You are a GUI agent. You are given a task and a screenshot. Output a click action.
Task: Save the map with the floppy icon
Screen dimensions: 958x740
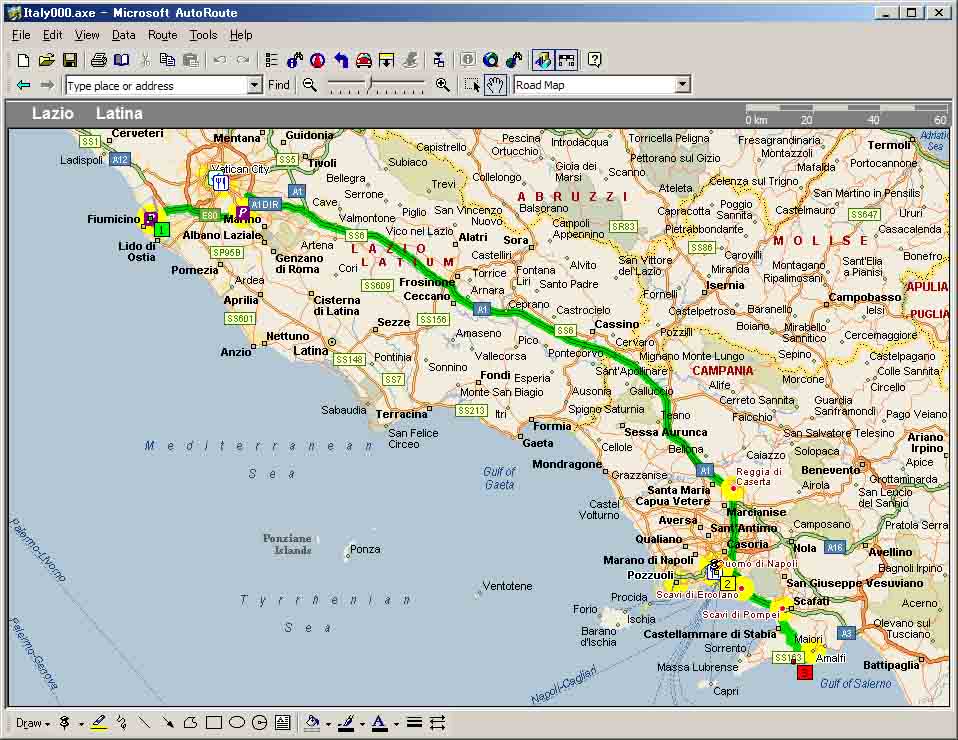point(70,60)
